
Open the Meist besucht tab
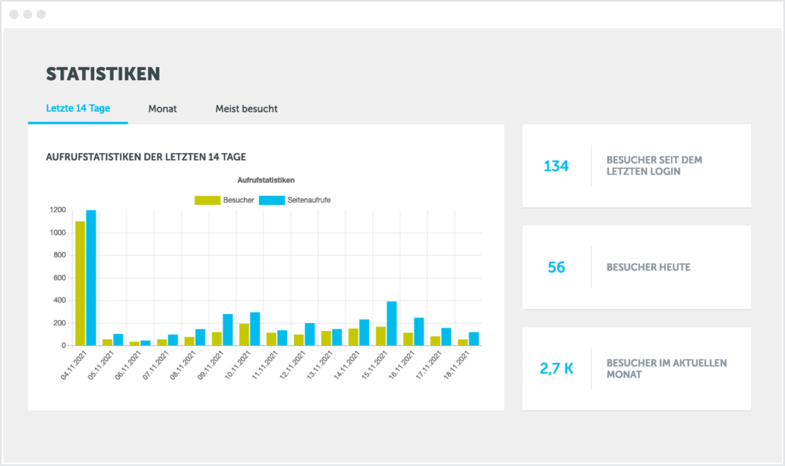tap(246, 108)
